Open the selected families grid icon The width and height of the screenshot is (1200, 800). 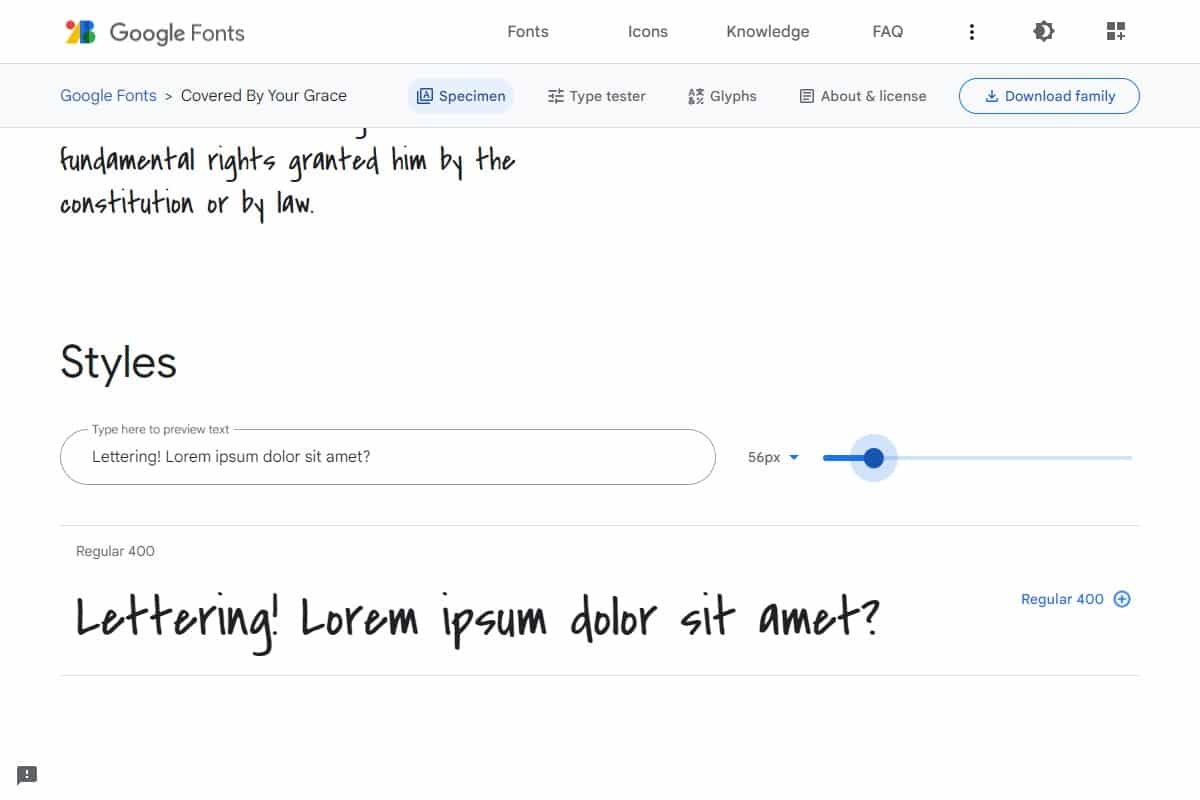coord(1116,32)
